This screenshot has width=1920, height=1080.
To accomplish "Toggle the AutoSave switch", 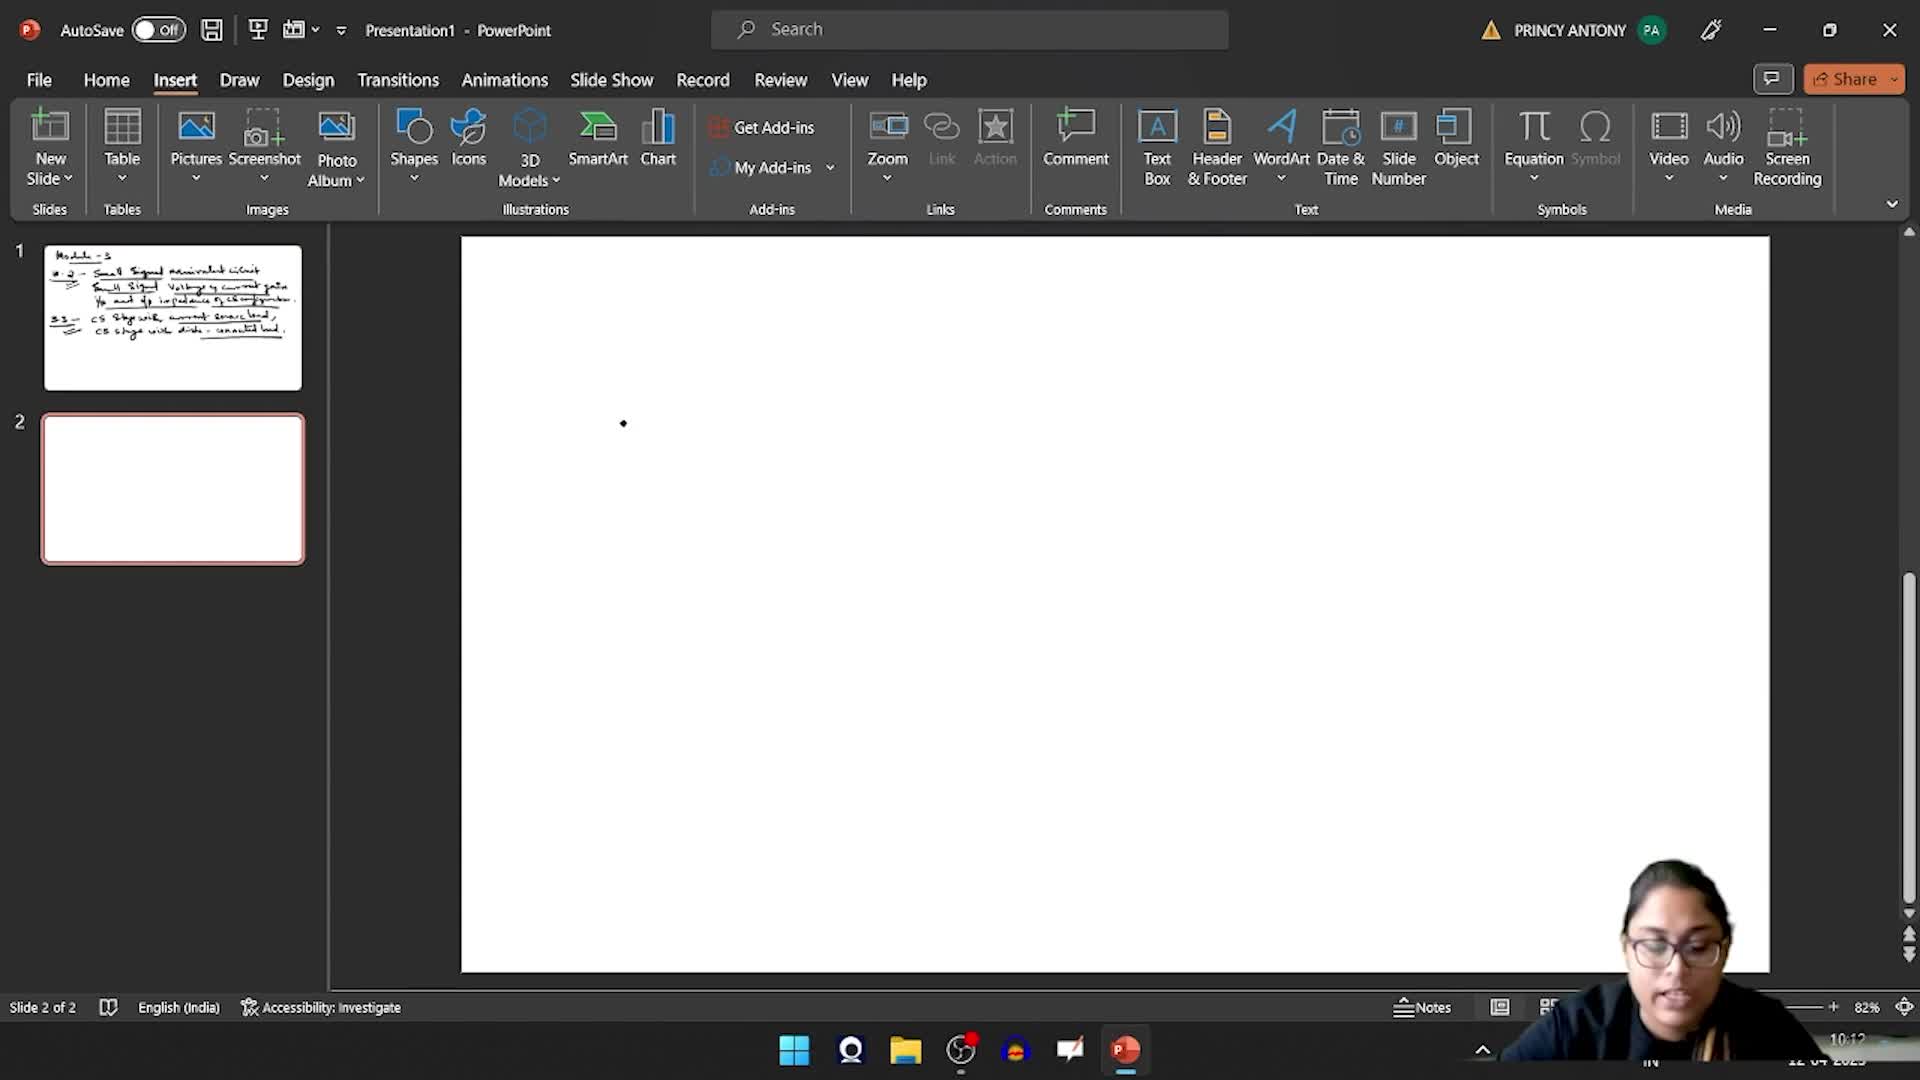I will click(159, 30).
